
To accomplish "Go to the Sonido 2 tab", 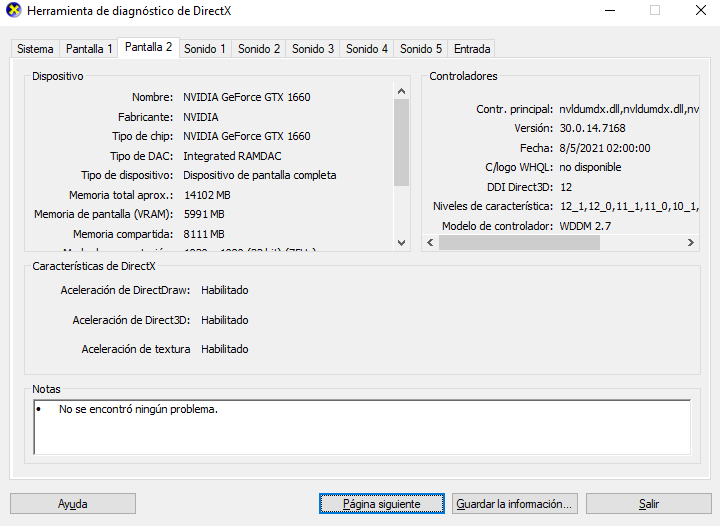I will click(x=259, y=49).
